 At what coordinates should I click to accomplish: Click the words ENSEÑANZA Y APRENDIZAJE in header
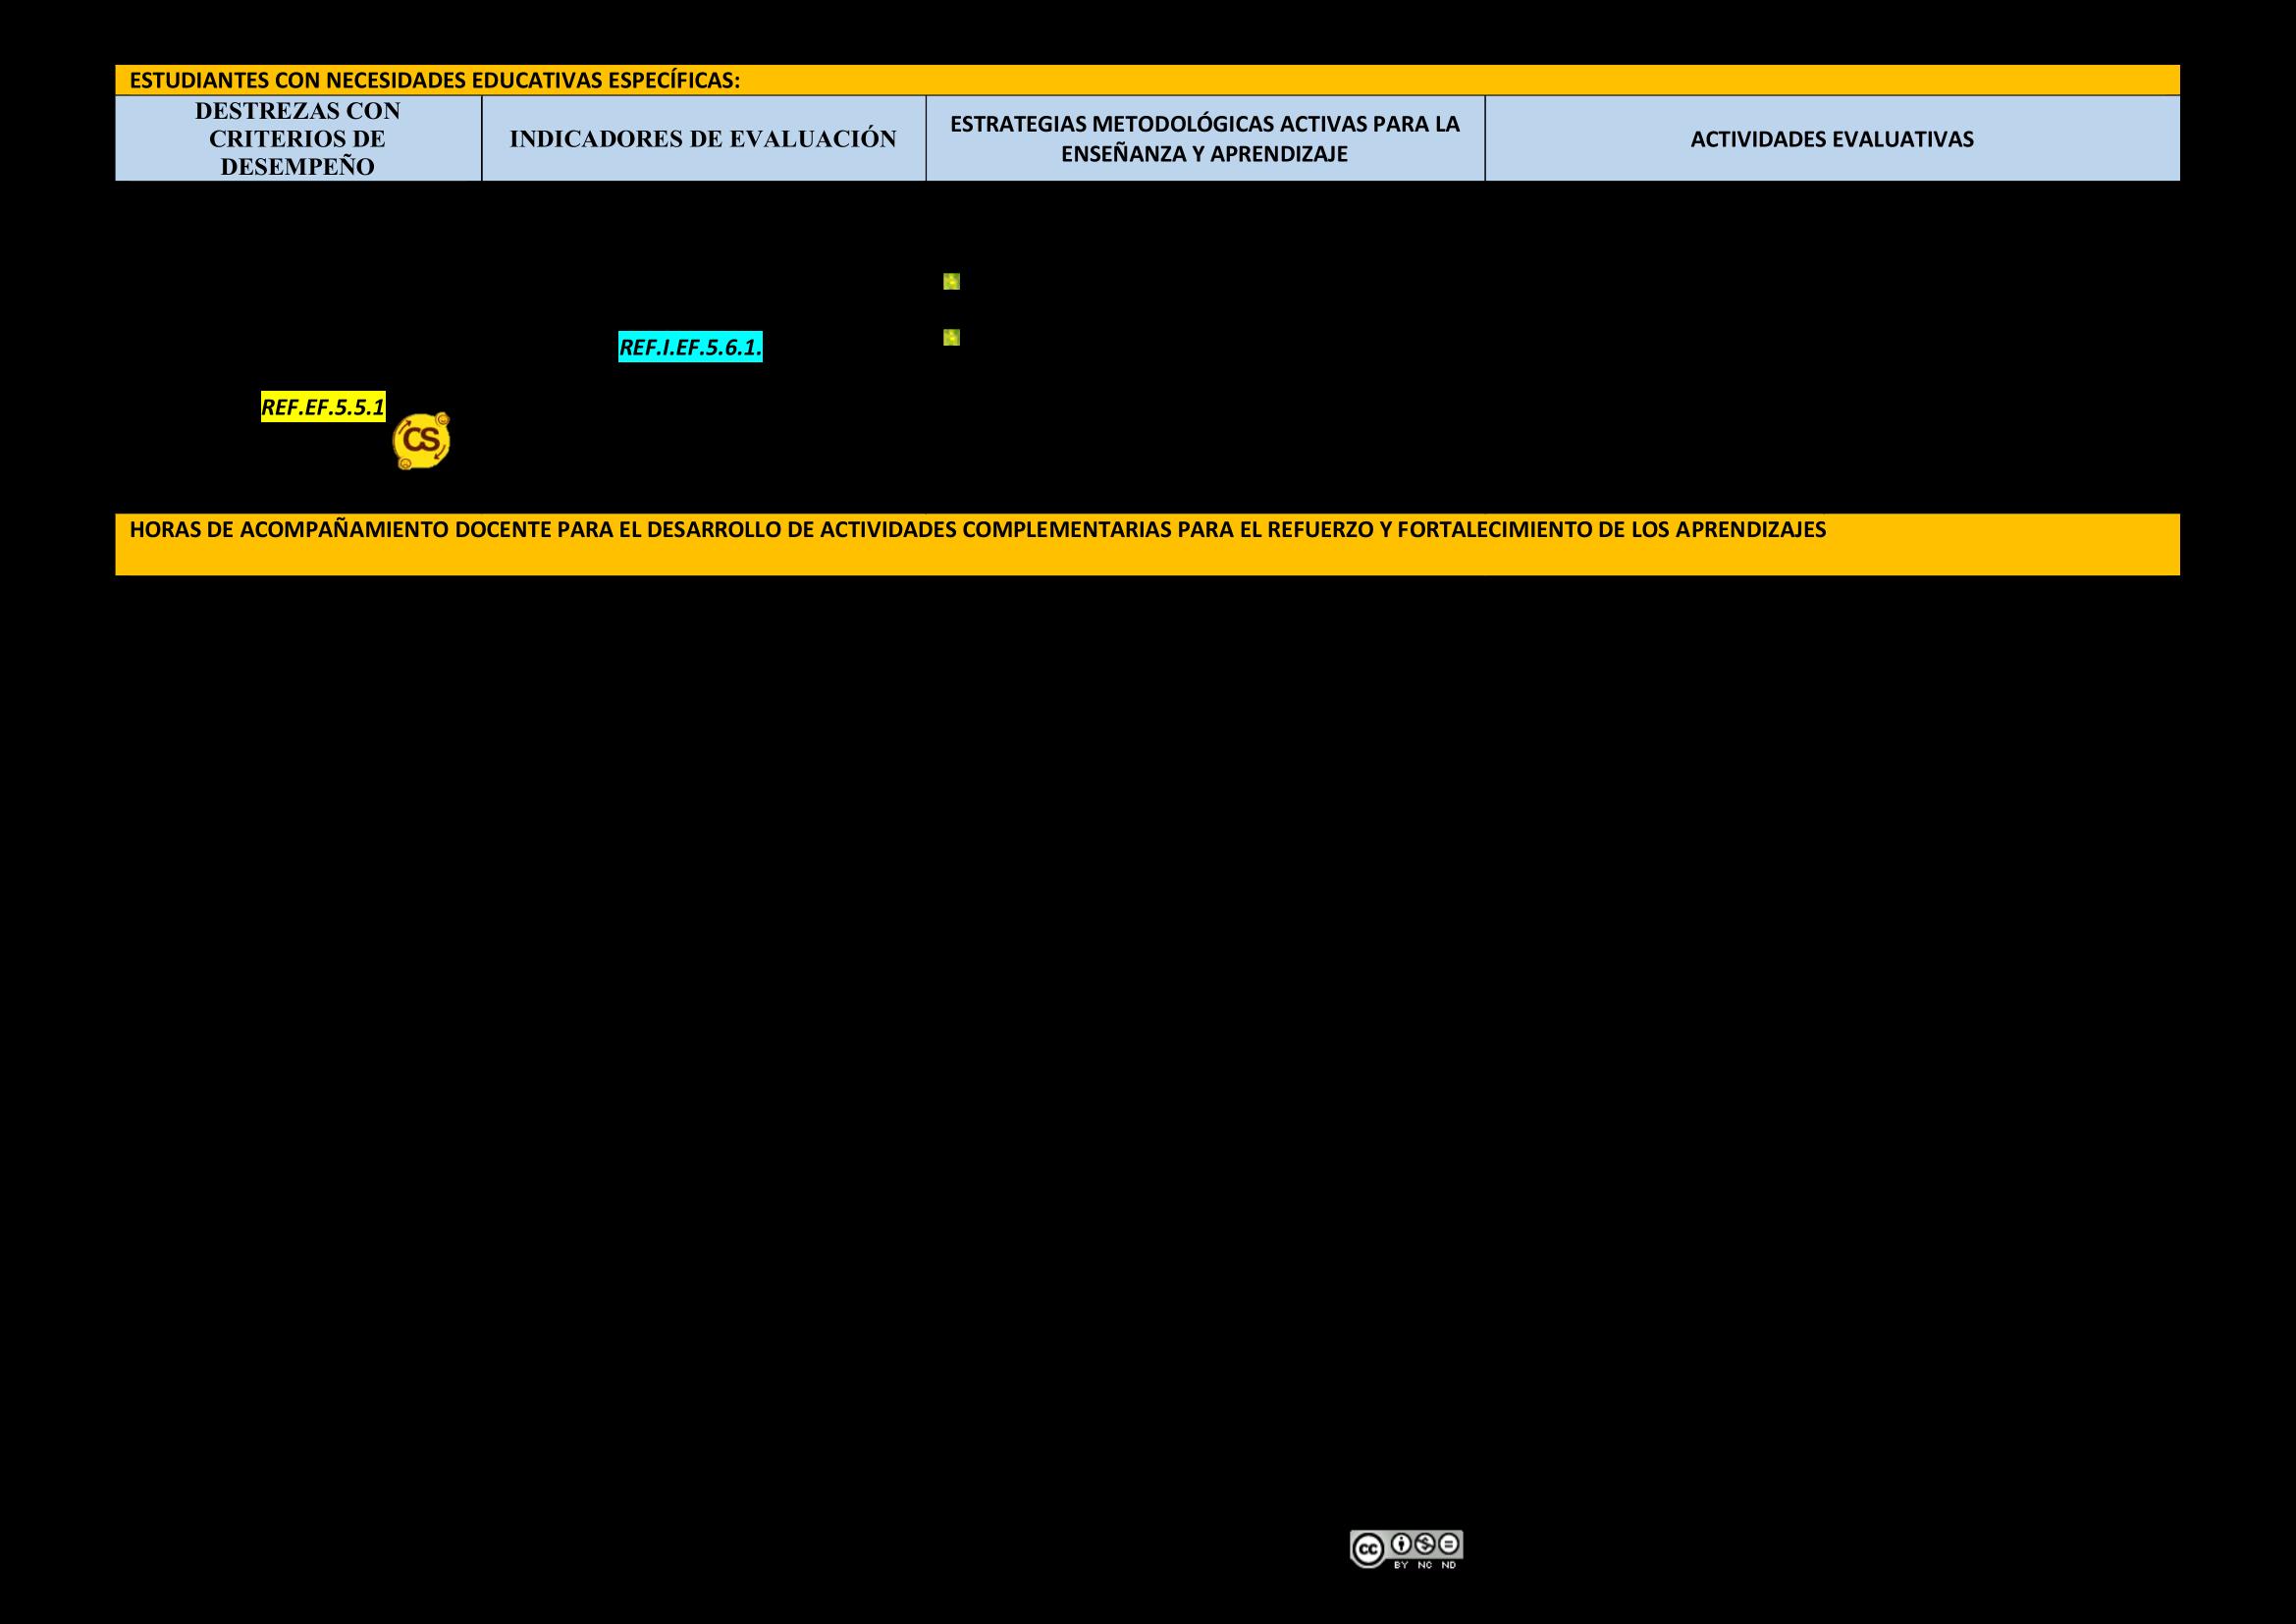(x=1204, y=154)
